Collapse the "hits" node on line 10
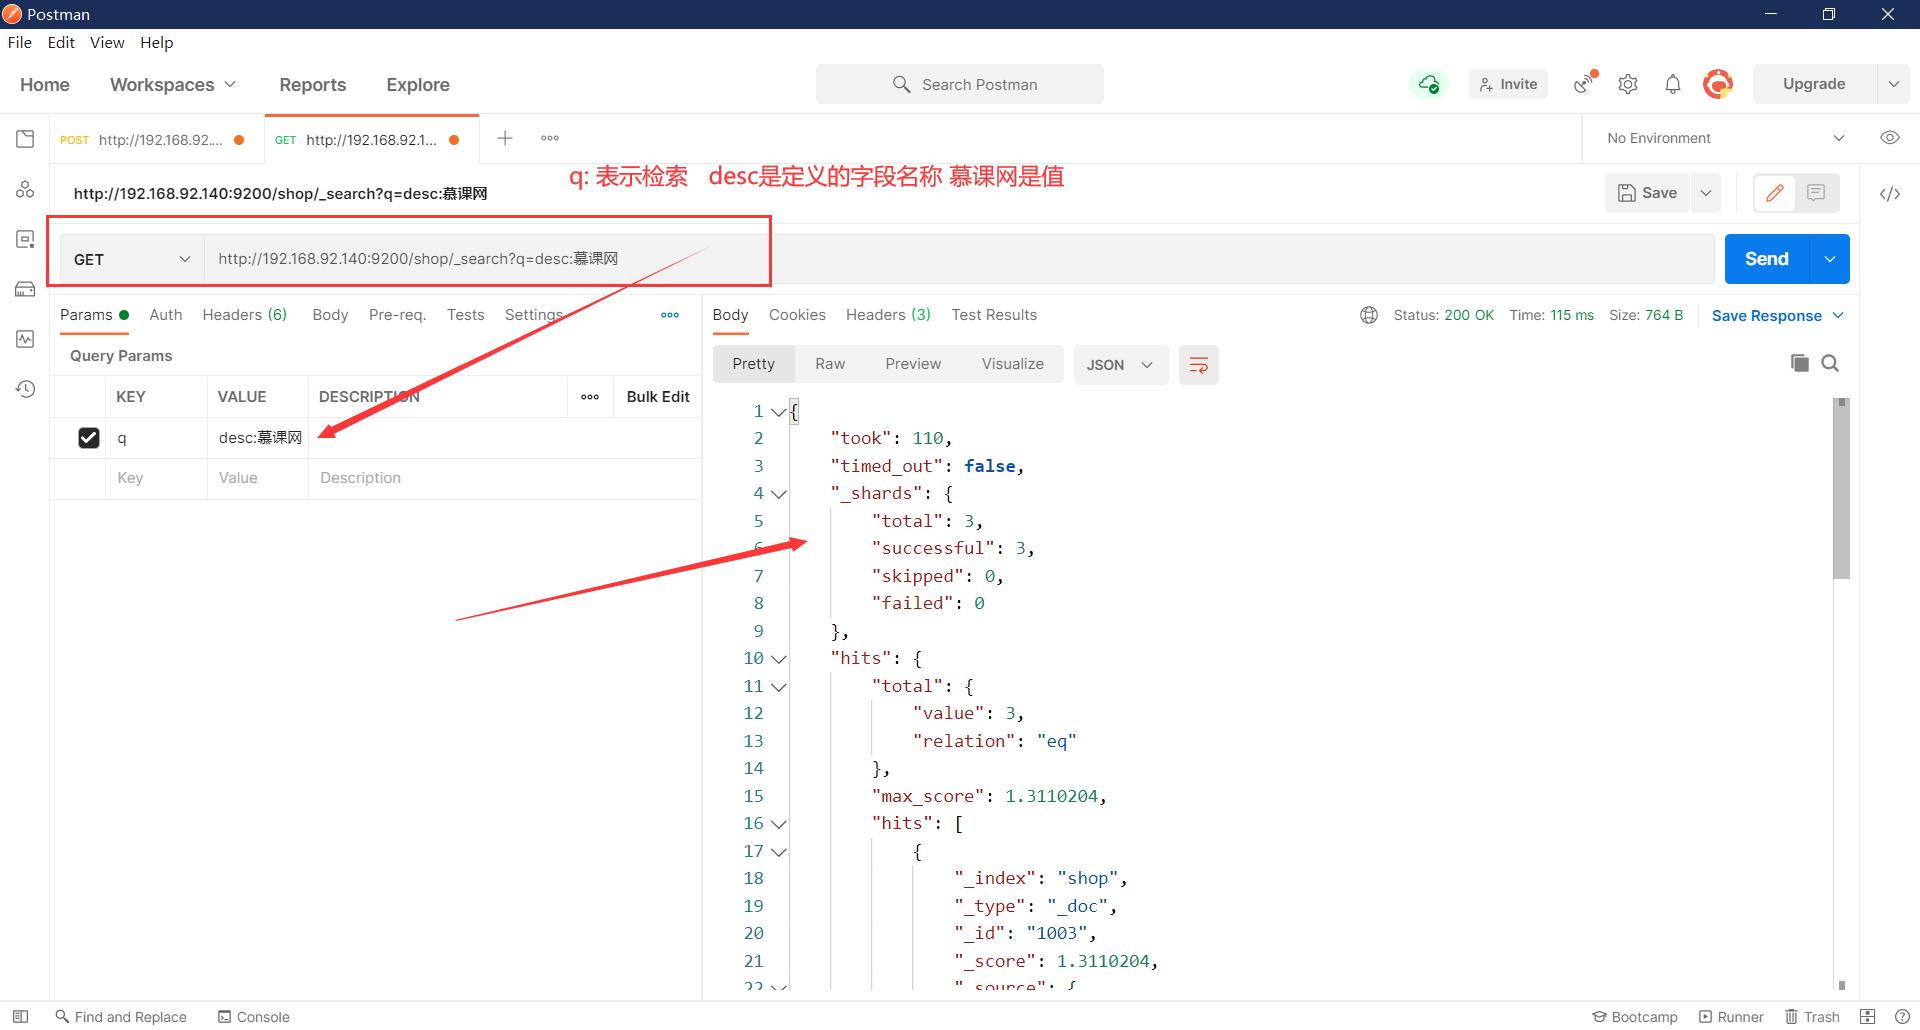The height and width of the screenshot is (1030, 1920). 779,659
